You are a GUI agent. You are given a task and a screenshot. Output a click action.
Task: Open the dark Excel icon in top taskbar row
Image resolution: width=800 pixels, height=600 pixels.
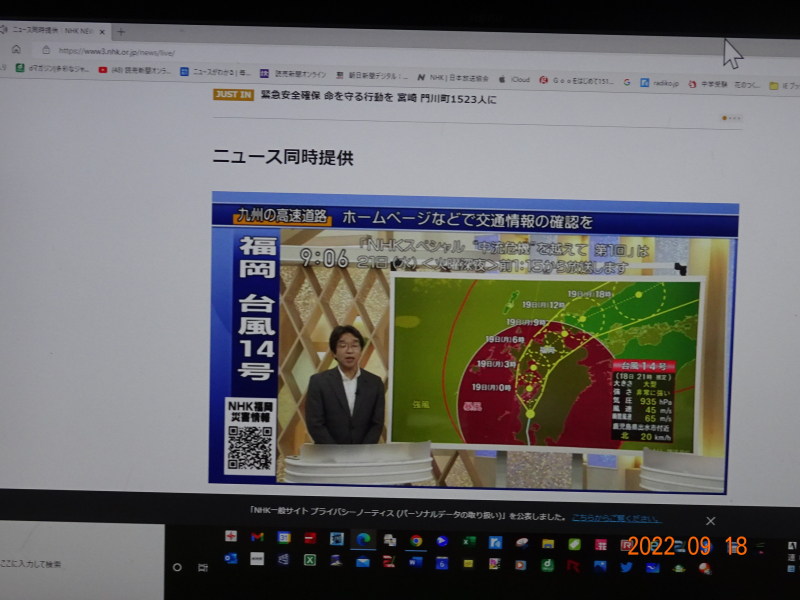pos(469,541)
